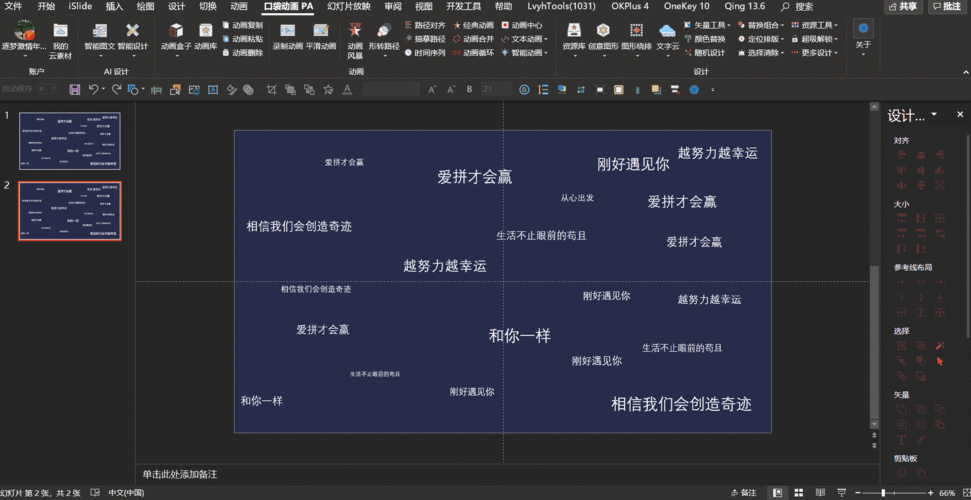971x500 pixels.
Task: Switch to the 切换 transitions tab
Action: click(x=207, y=6)
